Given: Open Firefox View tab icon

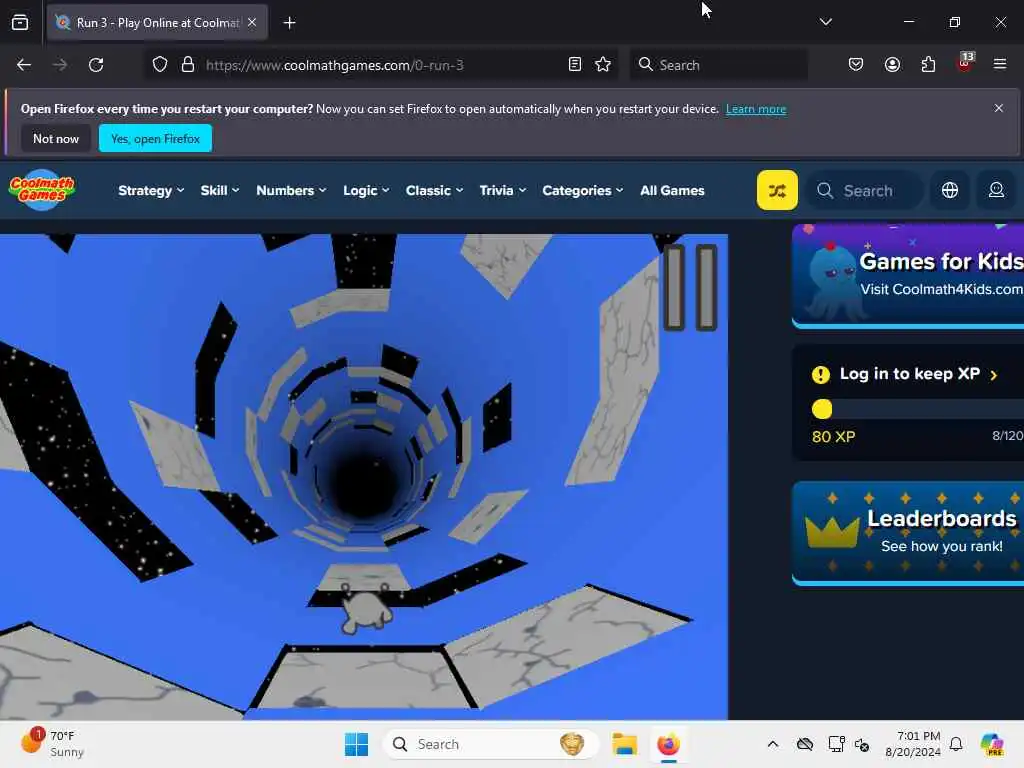Looking at the screenshot, I should coord(20,22).
